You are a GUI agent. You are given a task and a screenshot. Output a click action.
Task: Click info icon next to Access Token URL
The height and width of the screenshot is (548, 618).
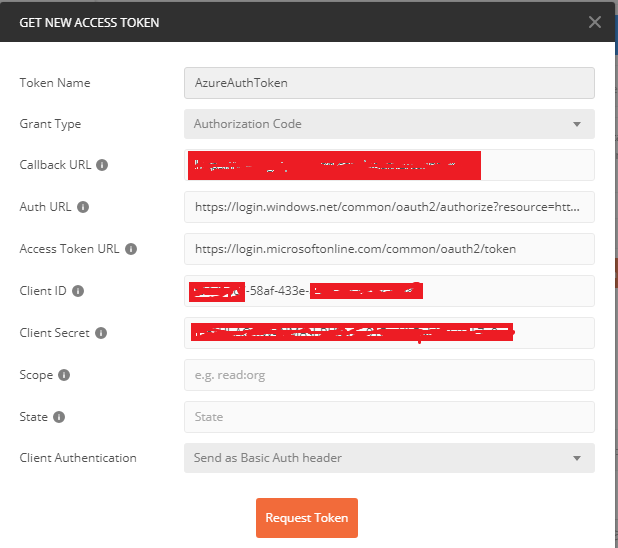[131, 249]
